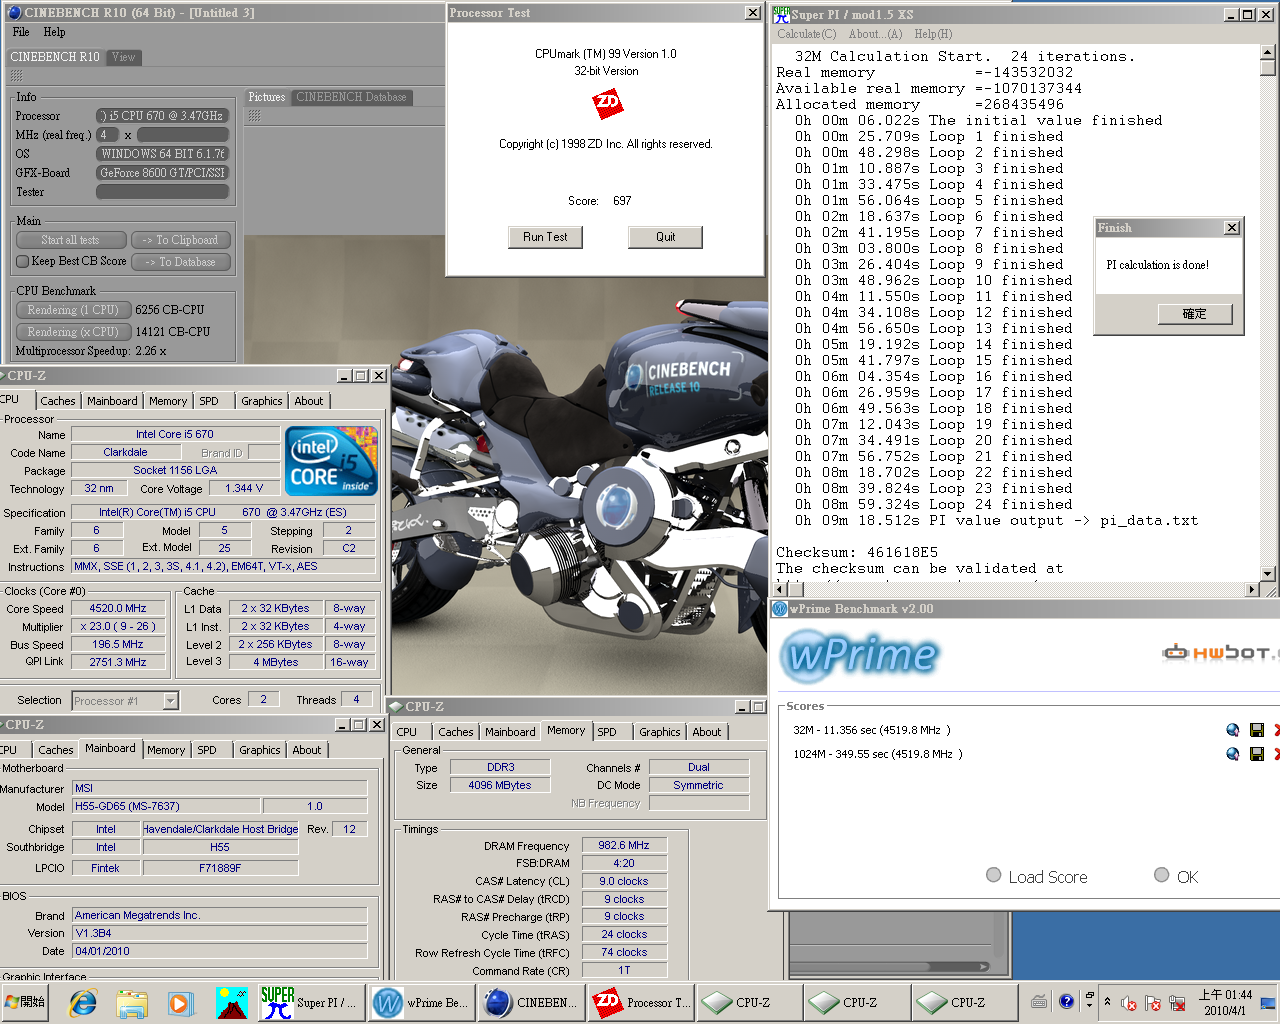
Task: Click the DRAM Frequency value 982.6 MHz
Action: point(623,845)
